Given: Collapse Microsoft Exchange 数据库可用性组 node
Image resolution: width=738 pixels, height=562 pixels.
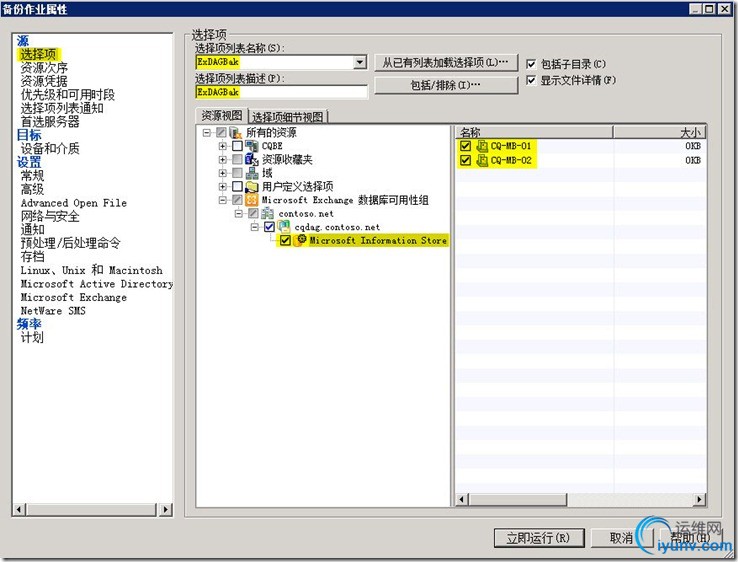Looking at the screenshot, I should click(x=223, y=200).
